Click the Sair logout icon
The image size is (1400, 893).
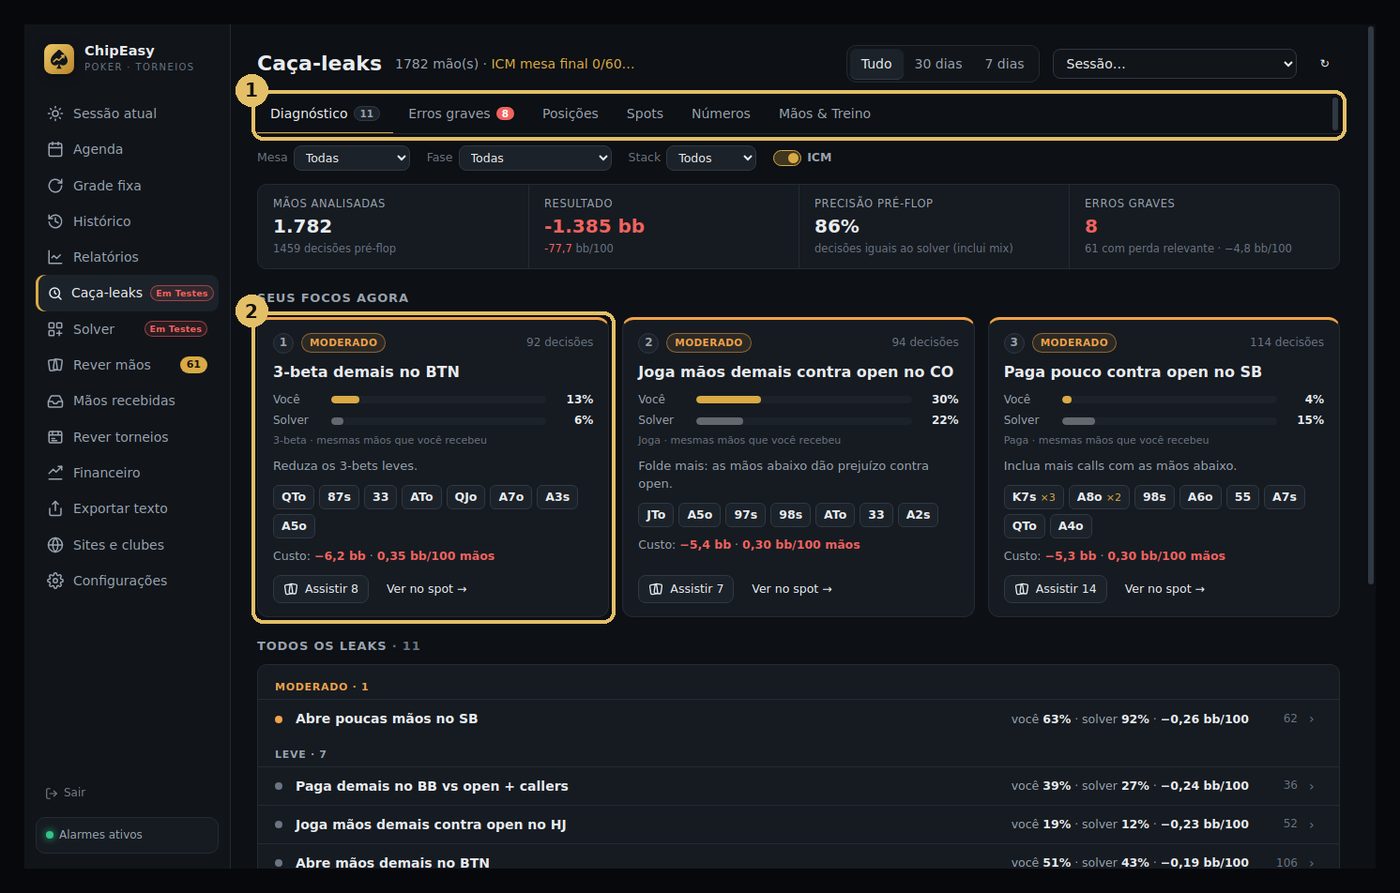(51, 793)
